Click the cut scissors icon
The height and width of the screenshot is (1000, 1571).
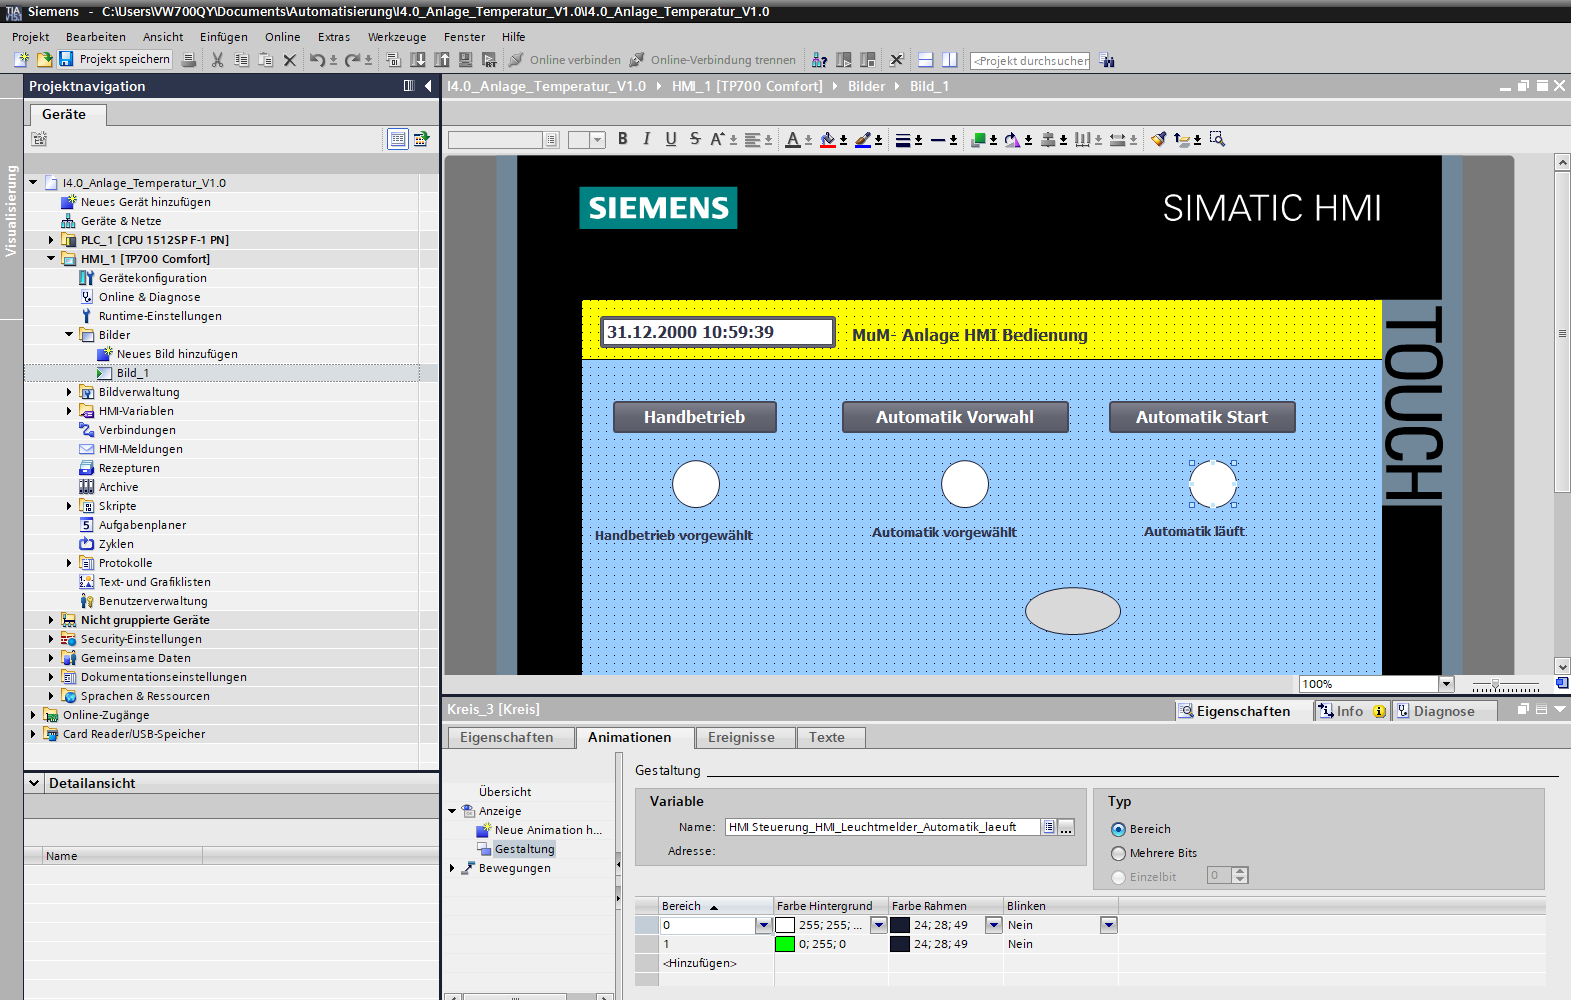point(217,60)
